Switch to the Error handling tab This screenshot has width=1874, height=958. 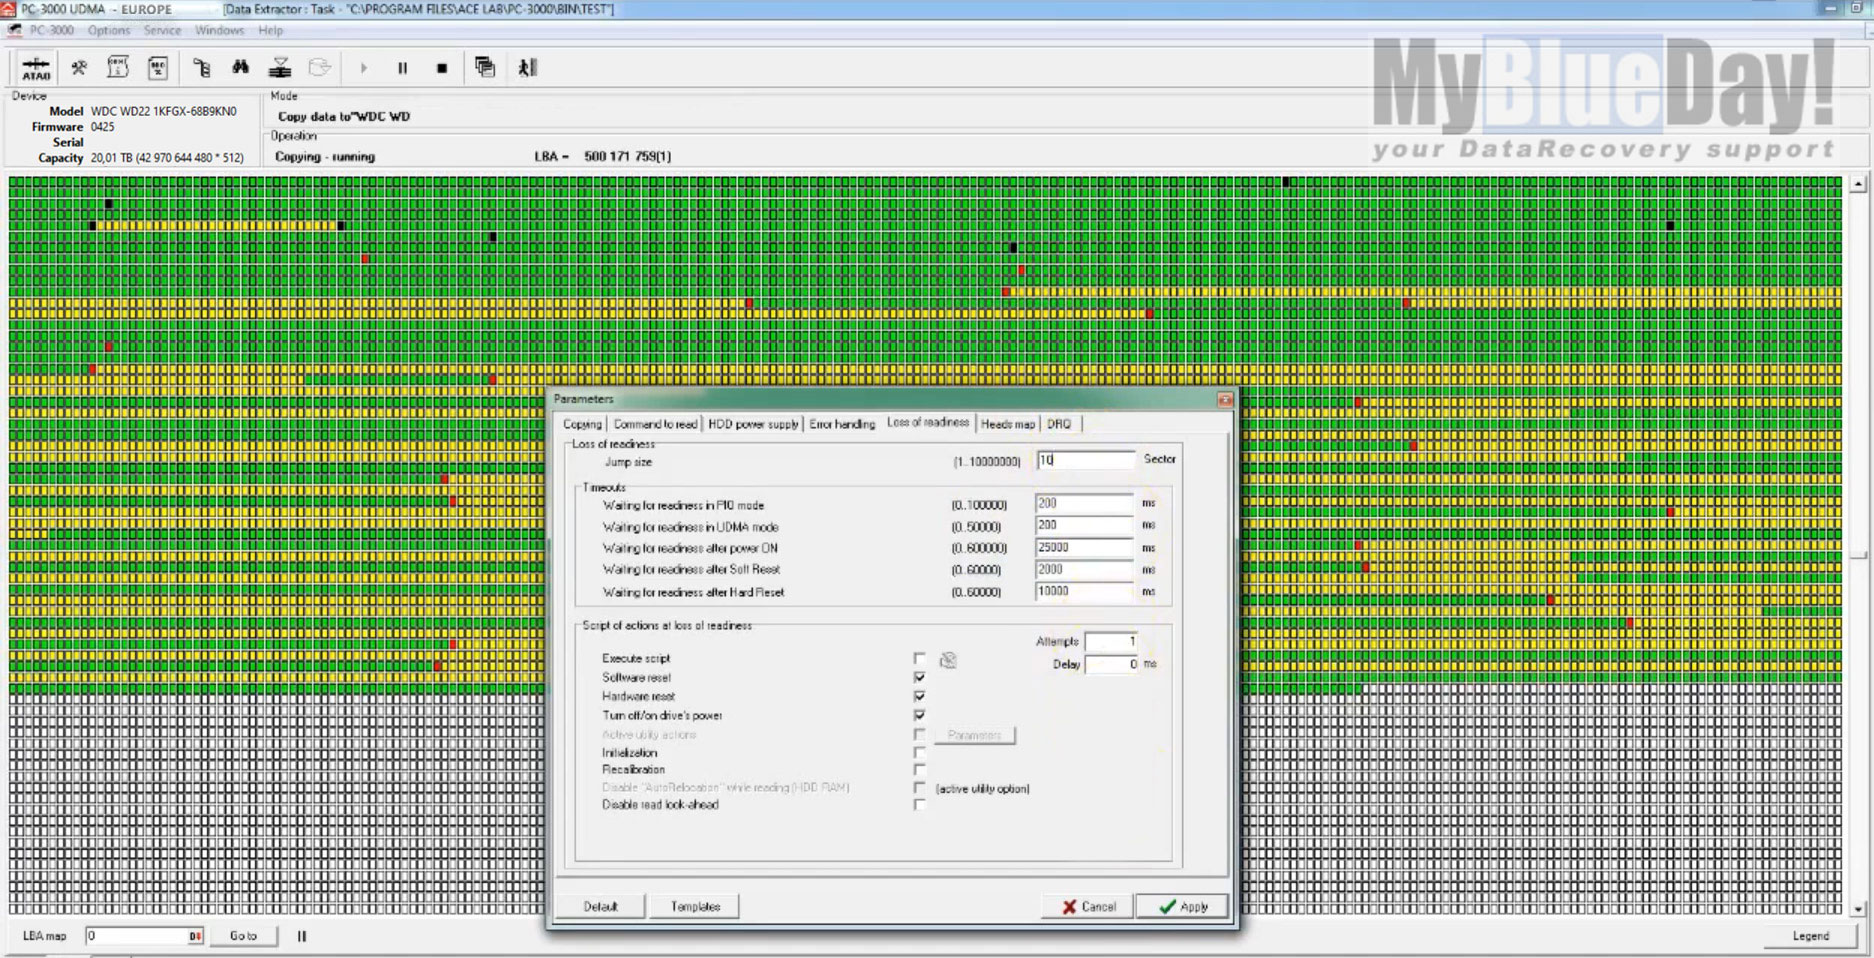point(842,424)
